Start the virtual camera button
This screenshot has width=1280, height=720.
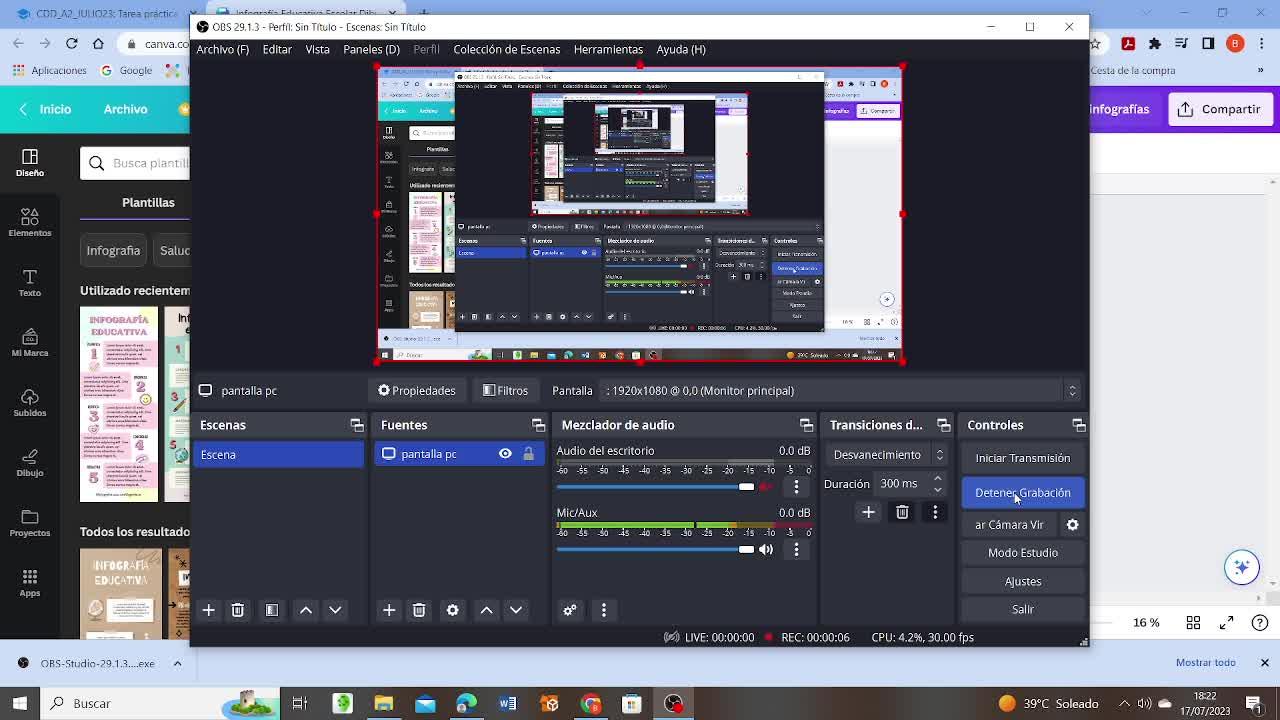[x=1010, y=525]
